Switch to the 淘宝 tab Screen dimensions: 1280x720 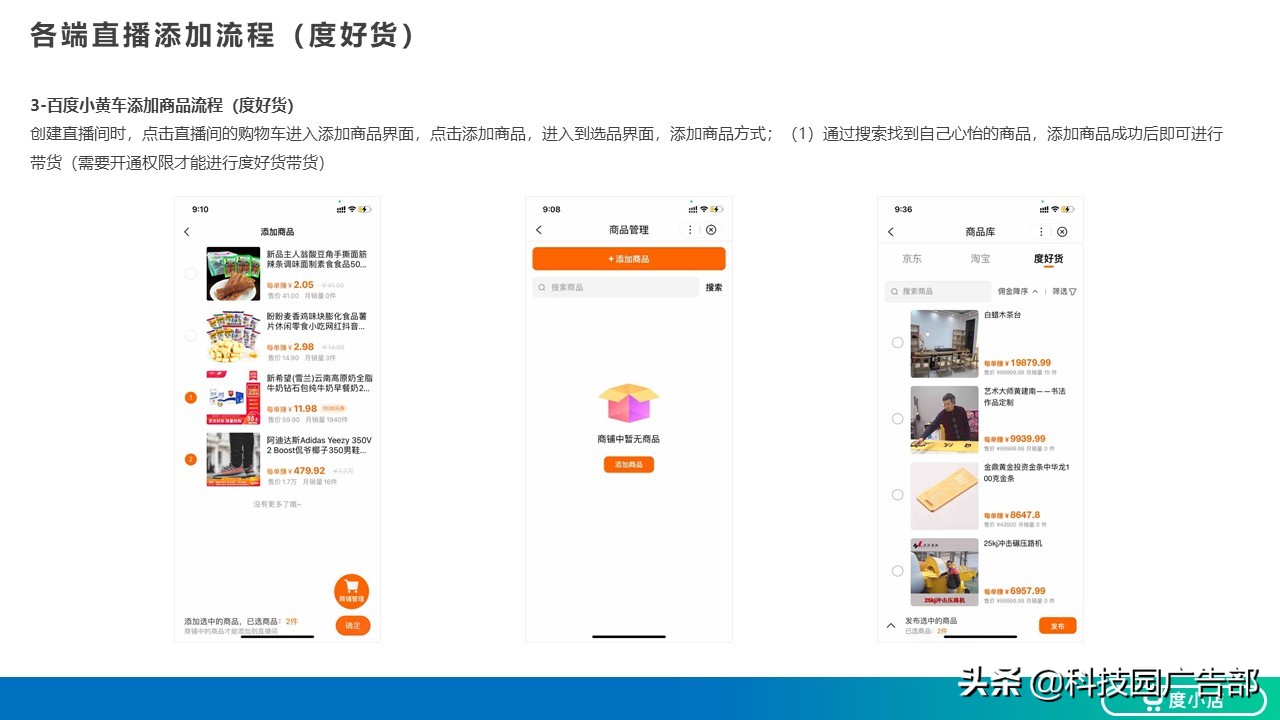tap(980, 258)
